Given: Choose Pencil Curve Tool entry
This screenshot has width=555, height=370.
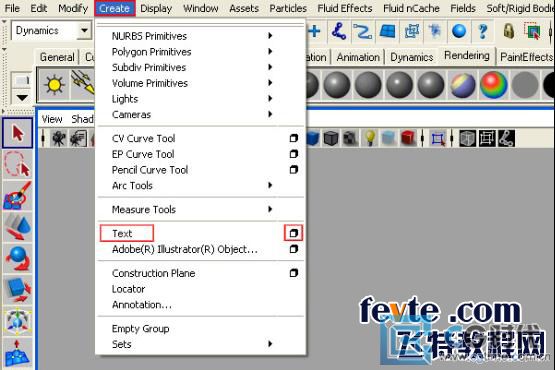Looking at the screenshot, I should tap(150, 170).
